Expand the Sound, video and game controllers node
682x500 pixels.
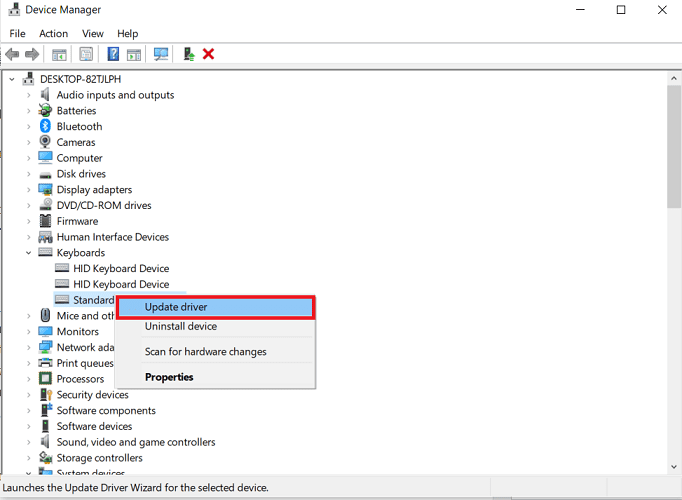pyautogui.click(x=29, y=442)
